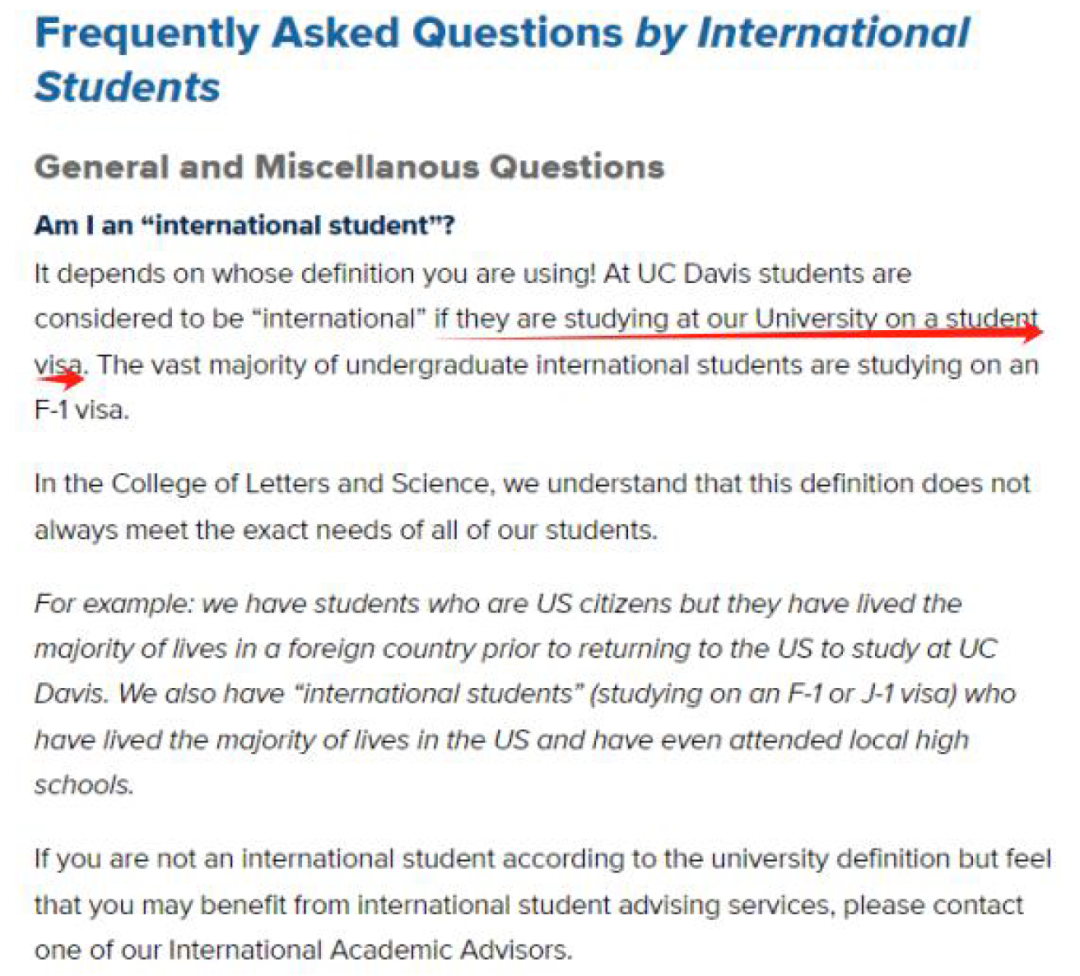1080x976 pixels.
Task: Click the 'General and Miscellanous Questions' heading
Action: point(350,167)
